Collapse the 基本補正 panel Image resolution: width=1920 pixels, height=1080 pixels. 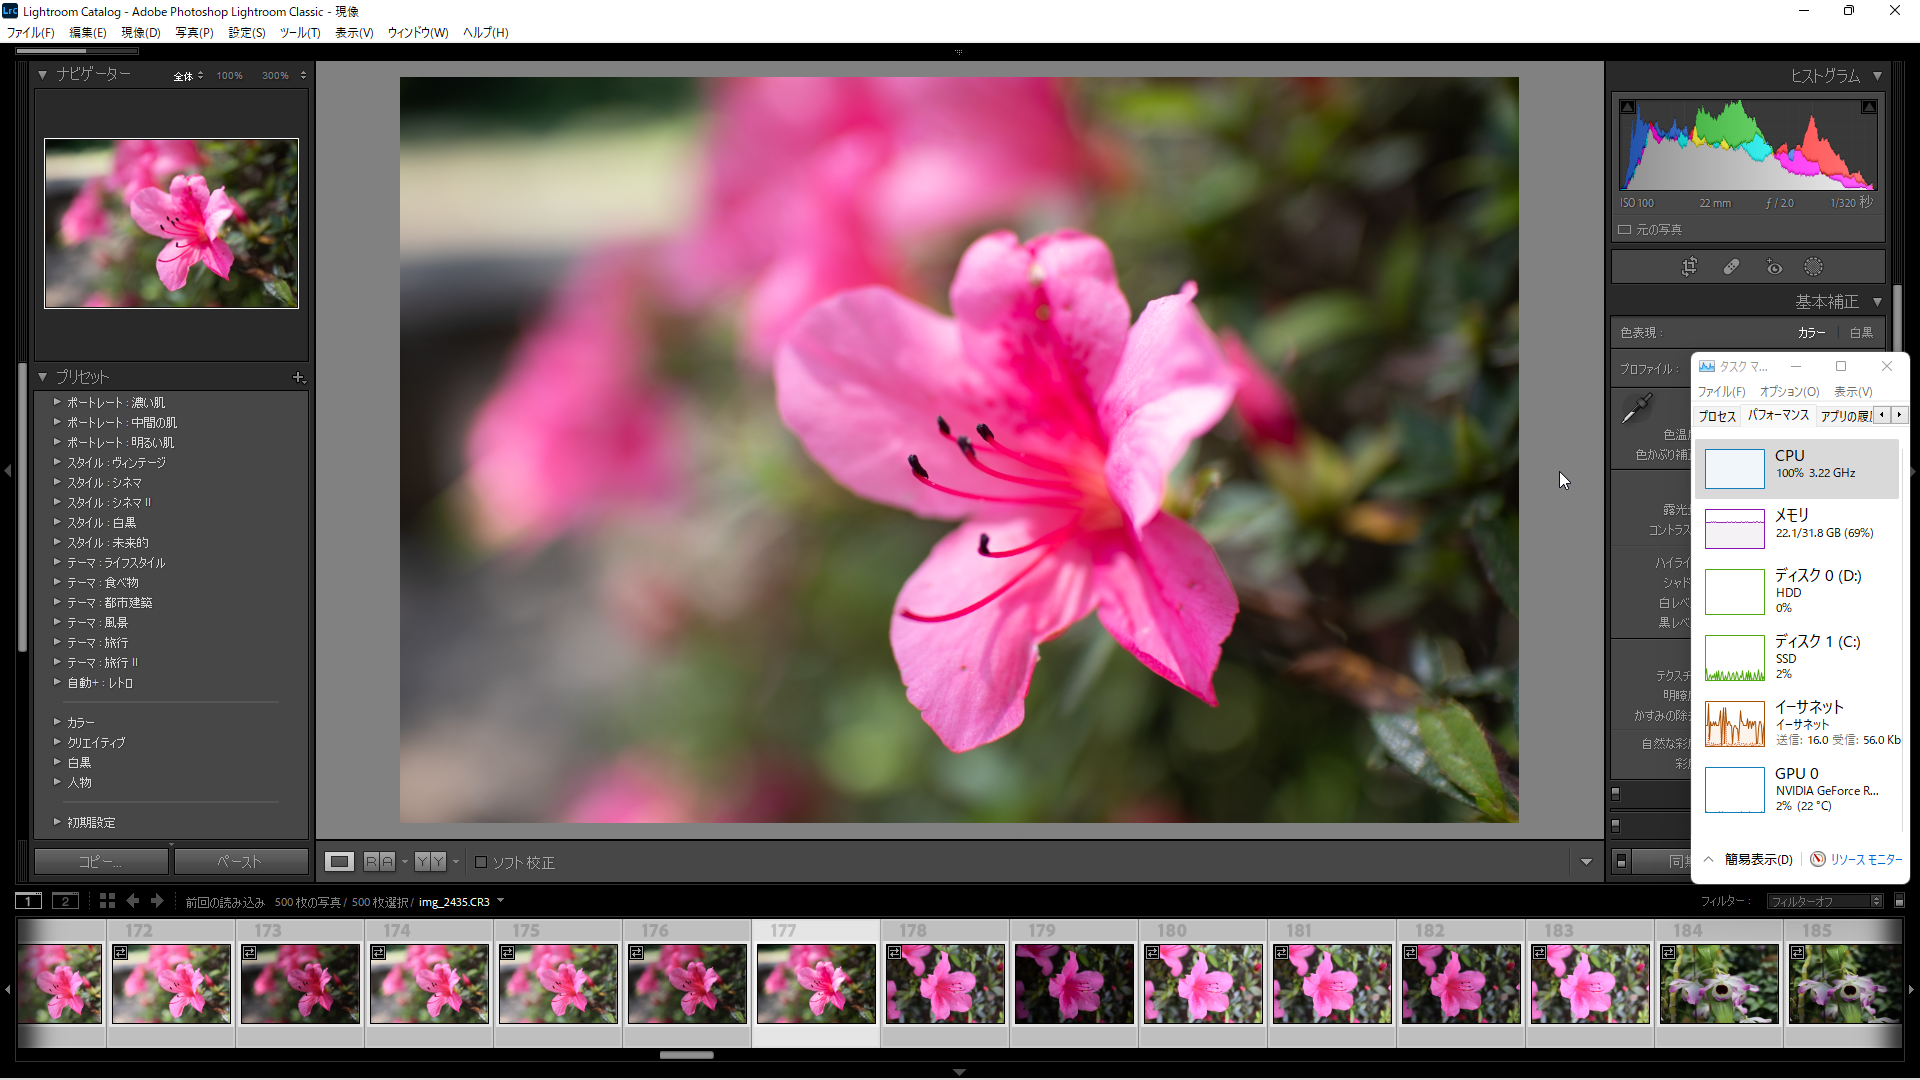1877,302
